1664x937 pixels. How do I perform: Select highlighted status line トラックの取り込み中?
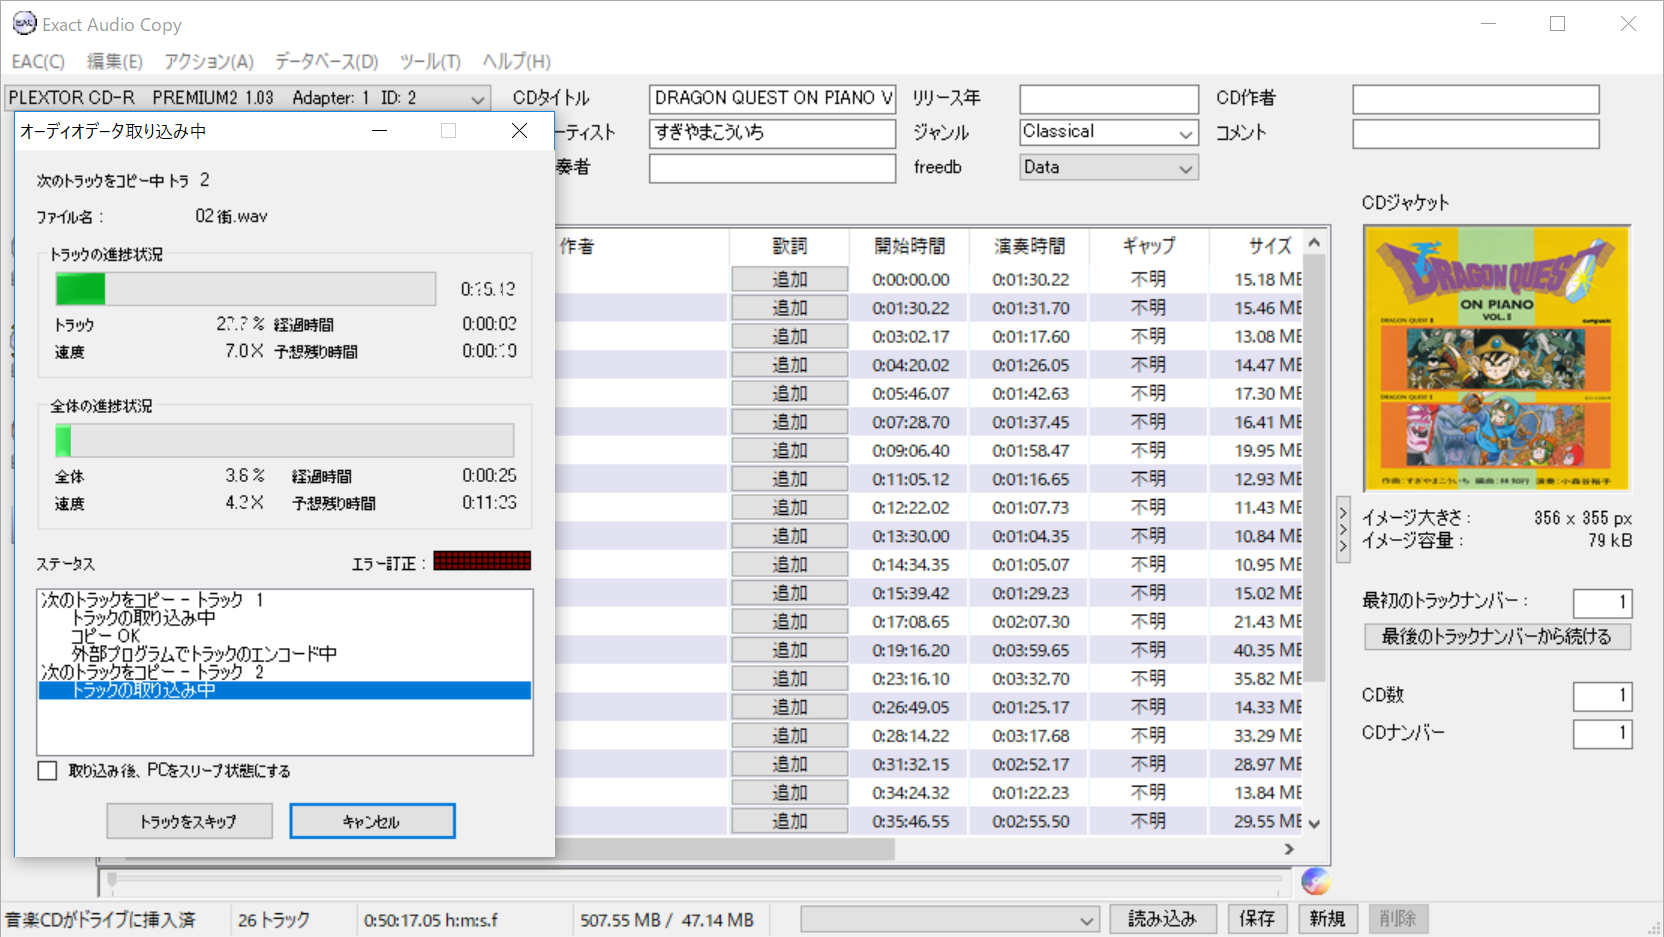[x=285, y=690]
